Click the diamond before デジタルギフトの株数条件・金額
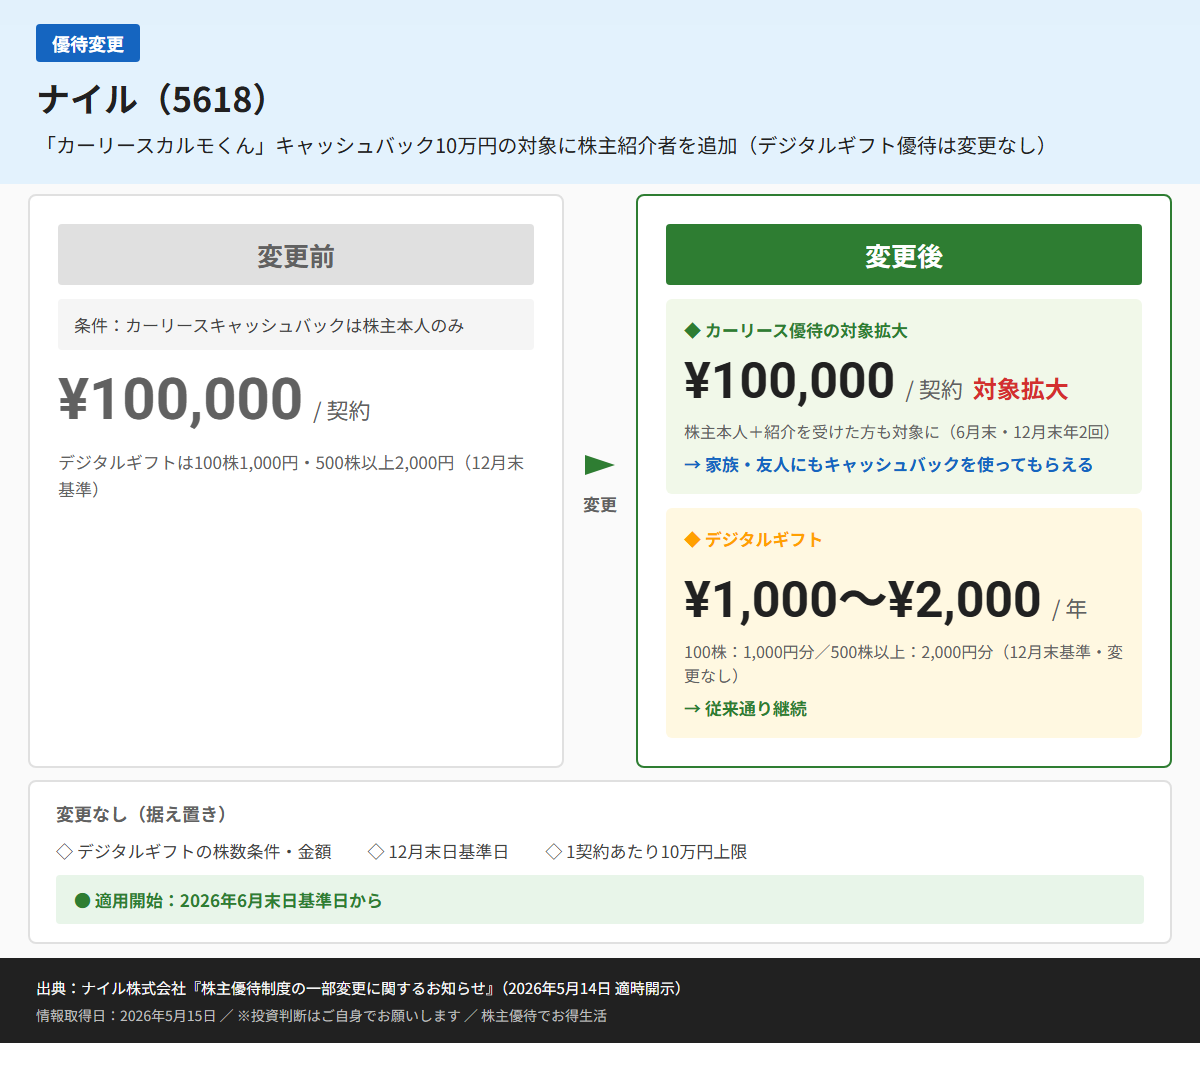This screenshot has height=1067, width=1200. pyautogui.click(x=65, y=852)
